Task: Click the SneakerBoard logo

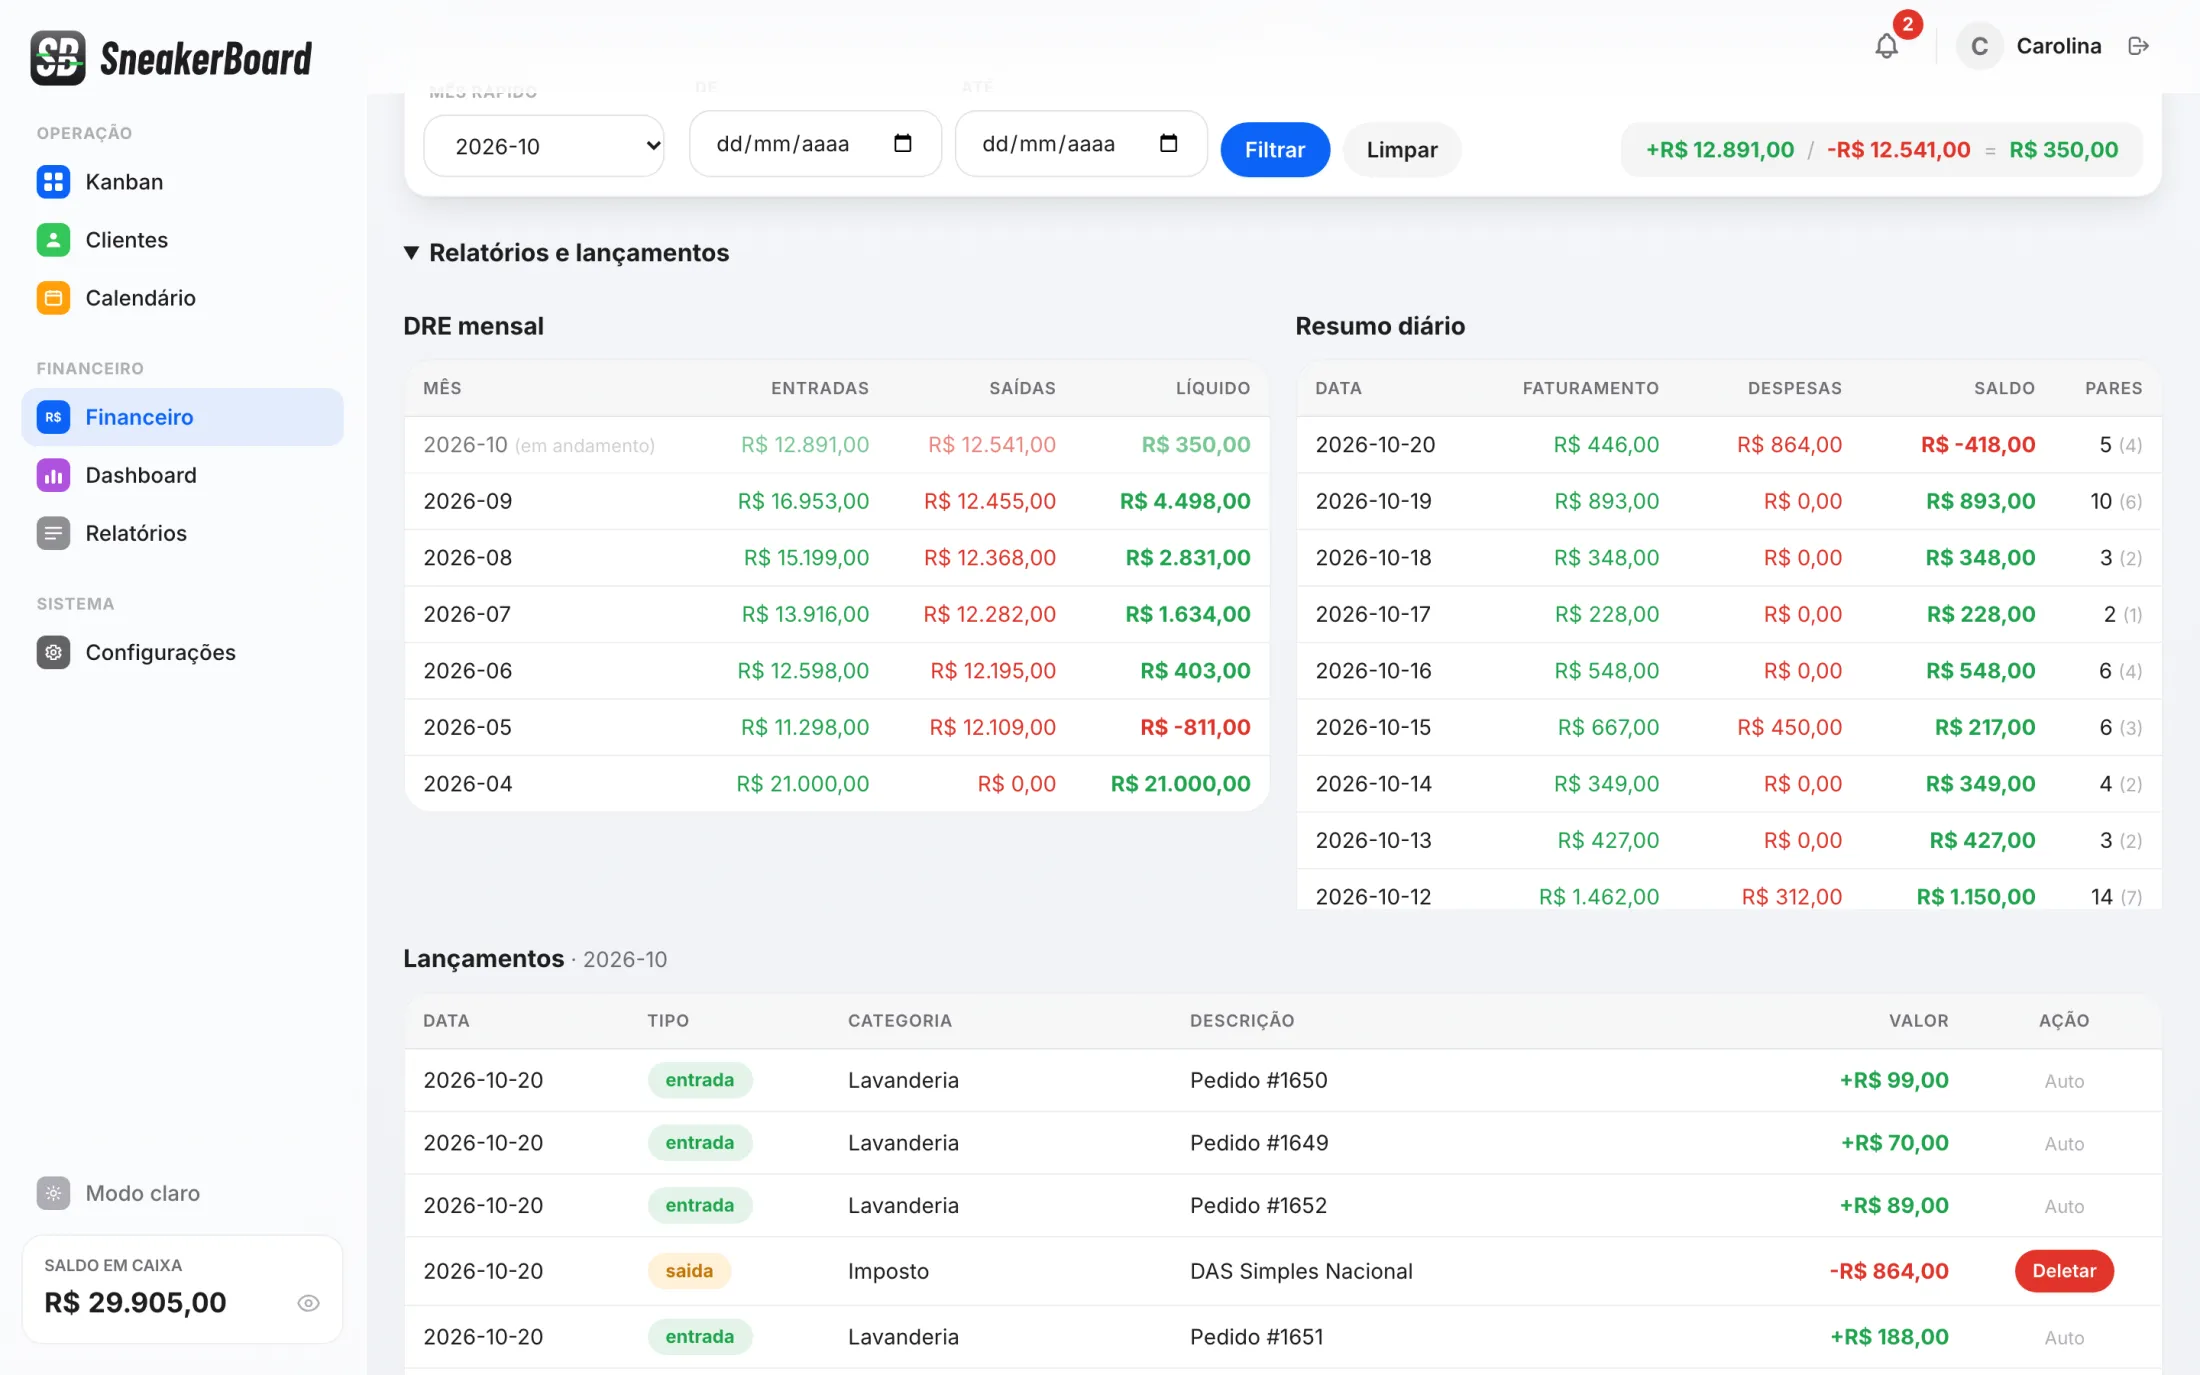Action: click(x=171, y=58)
